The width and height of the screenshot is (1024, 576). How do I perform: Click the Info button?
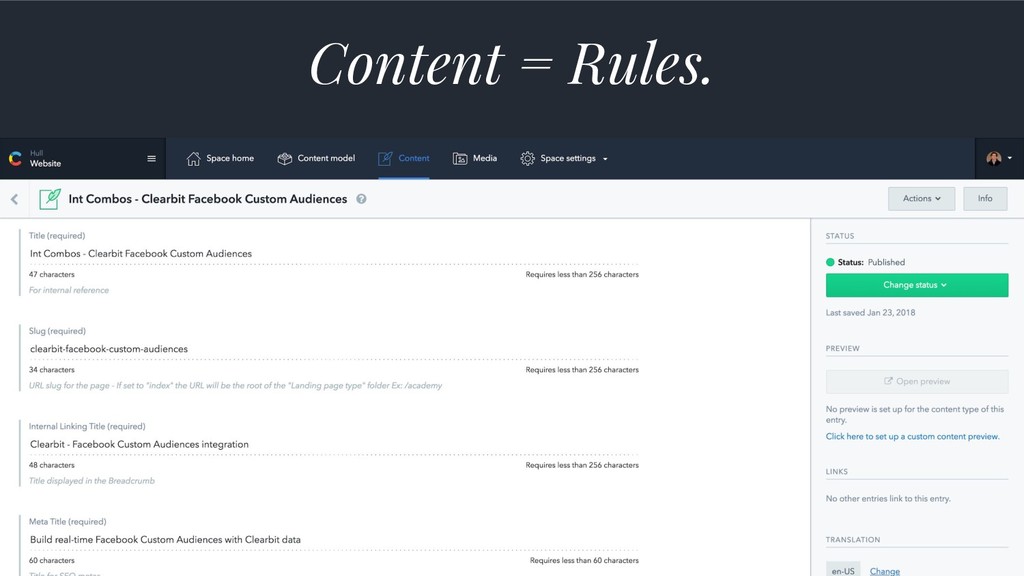(985, 199)
